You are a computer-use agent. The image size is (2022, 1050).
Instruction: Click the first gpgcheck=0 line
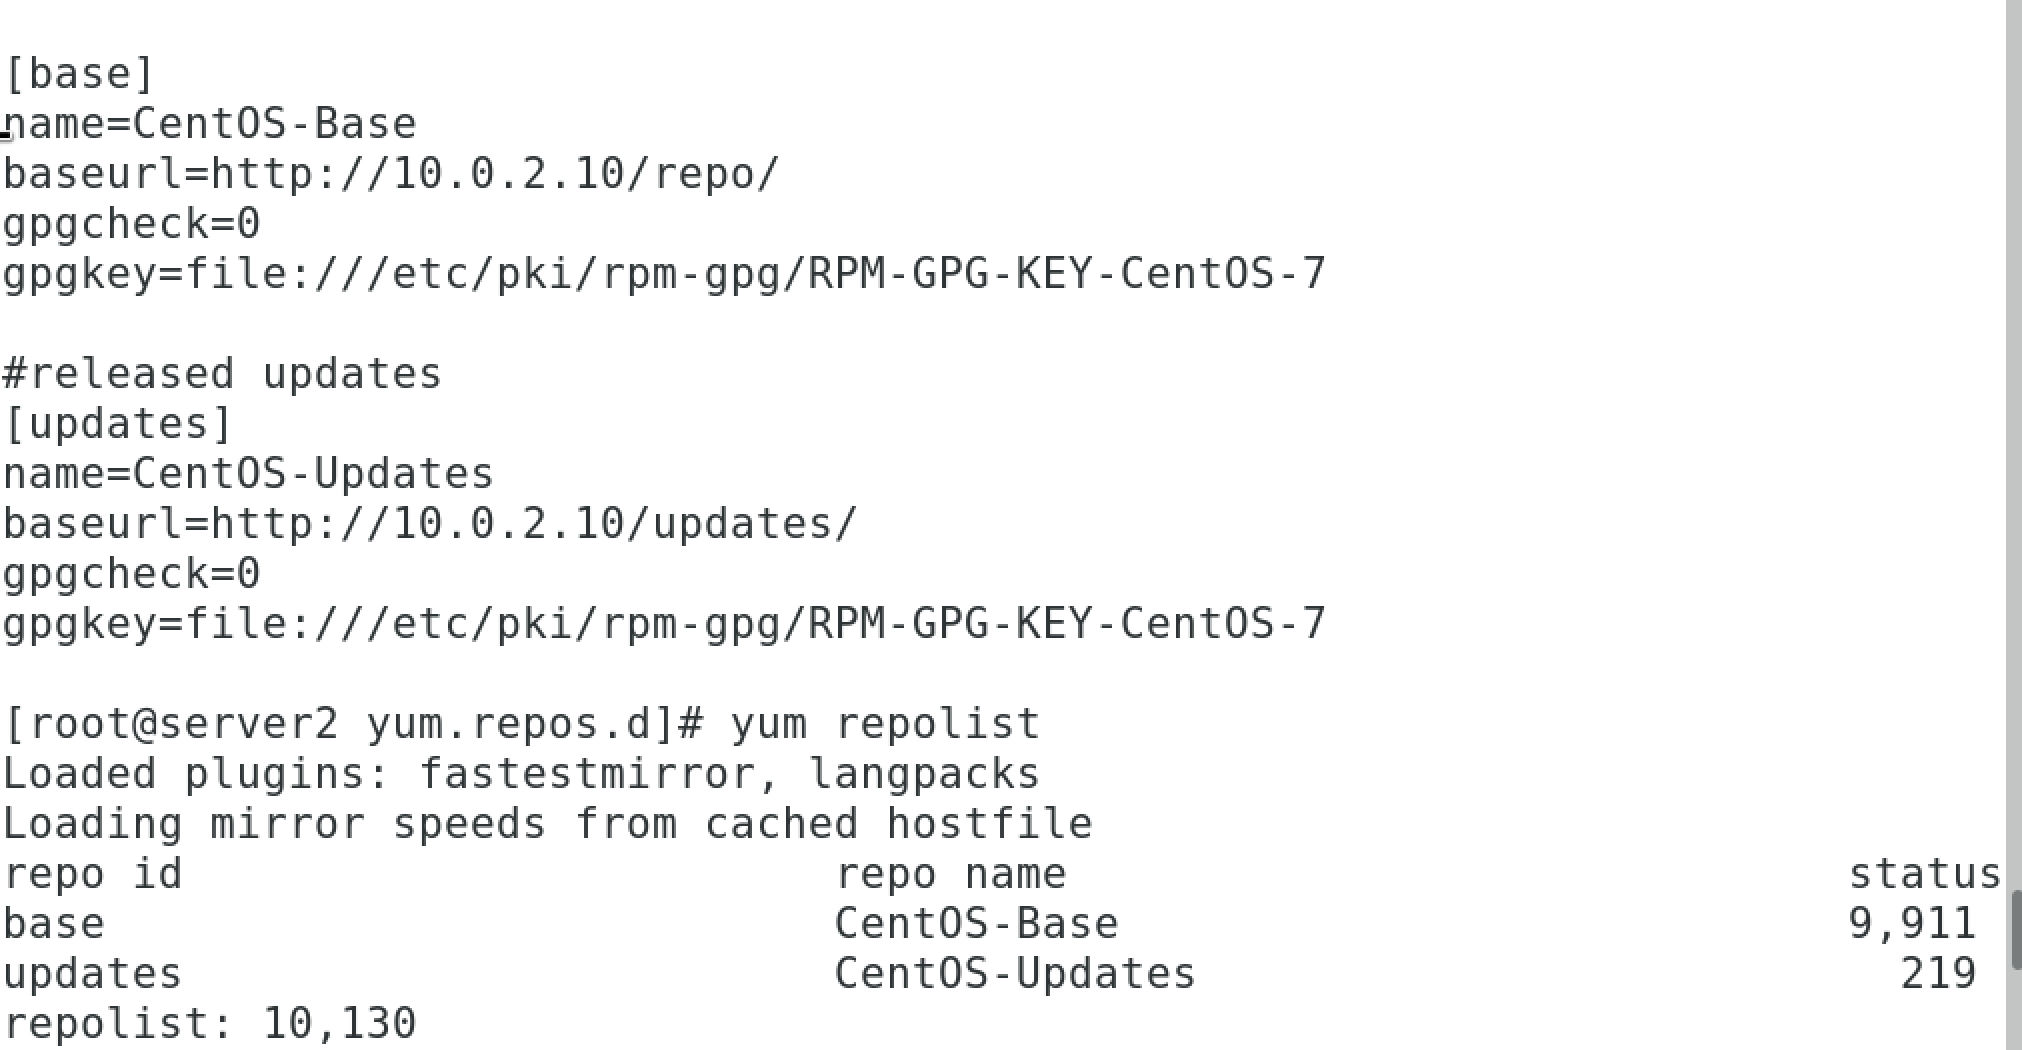131,224
